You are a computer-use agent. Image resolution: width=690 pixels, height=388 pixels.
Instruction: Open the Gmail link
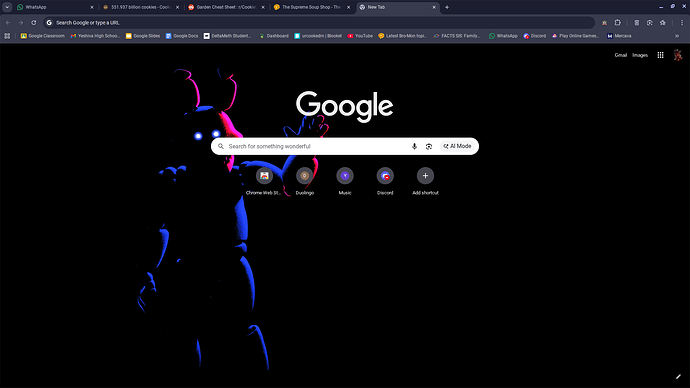click(x=620, y=55)
